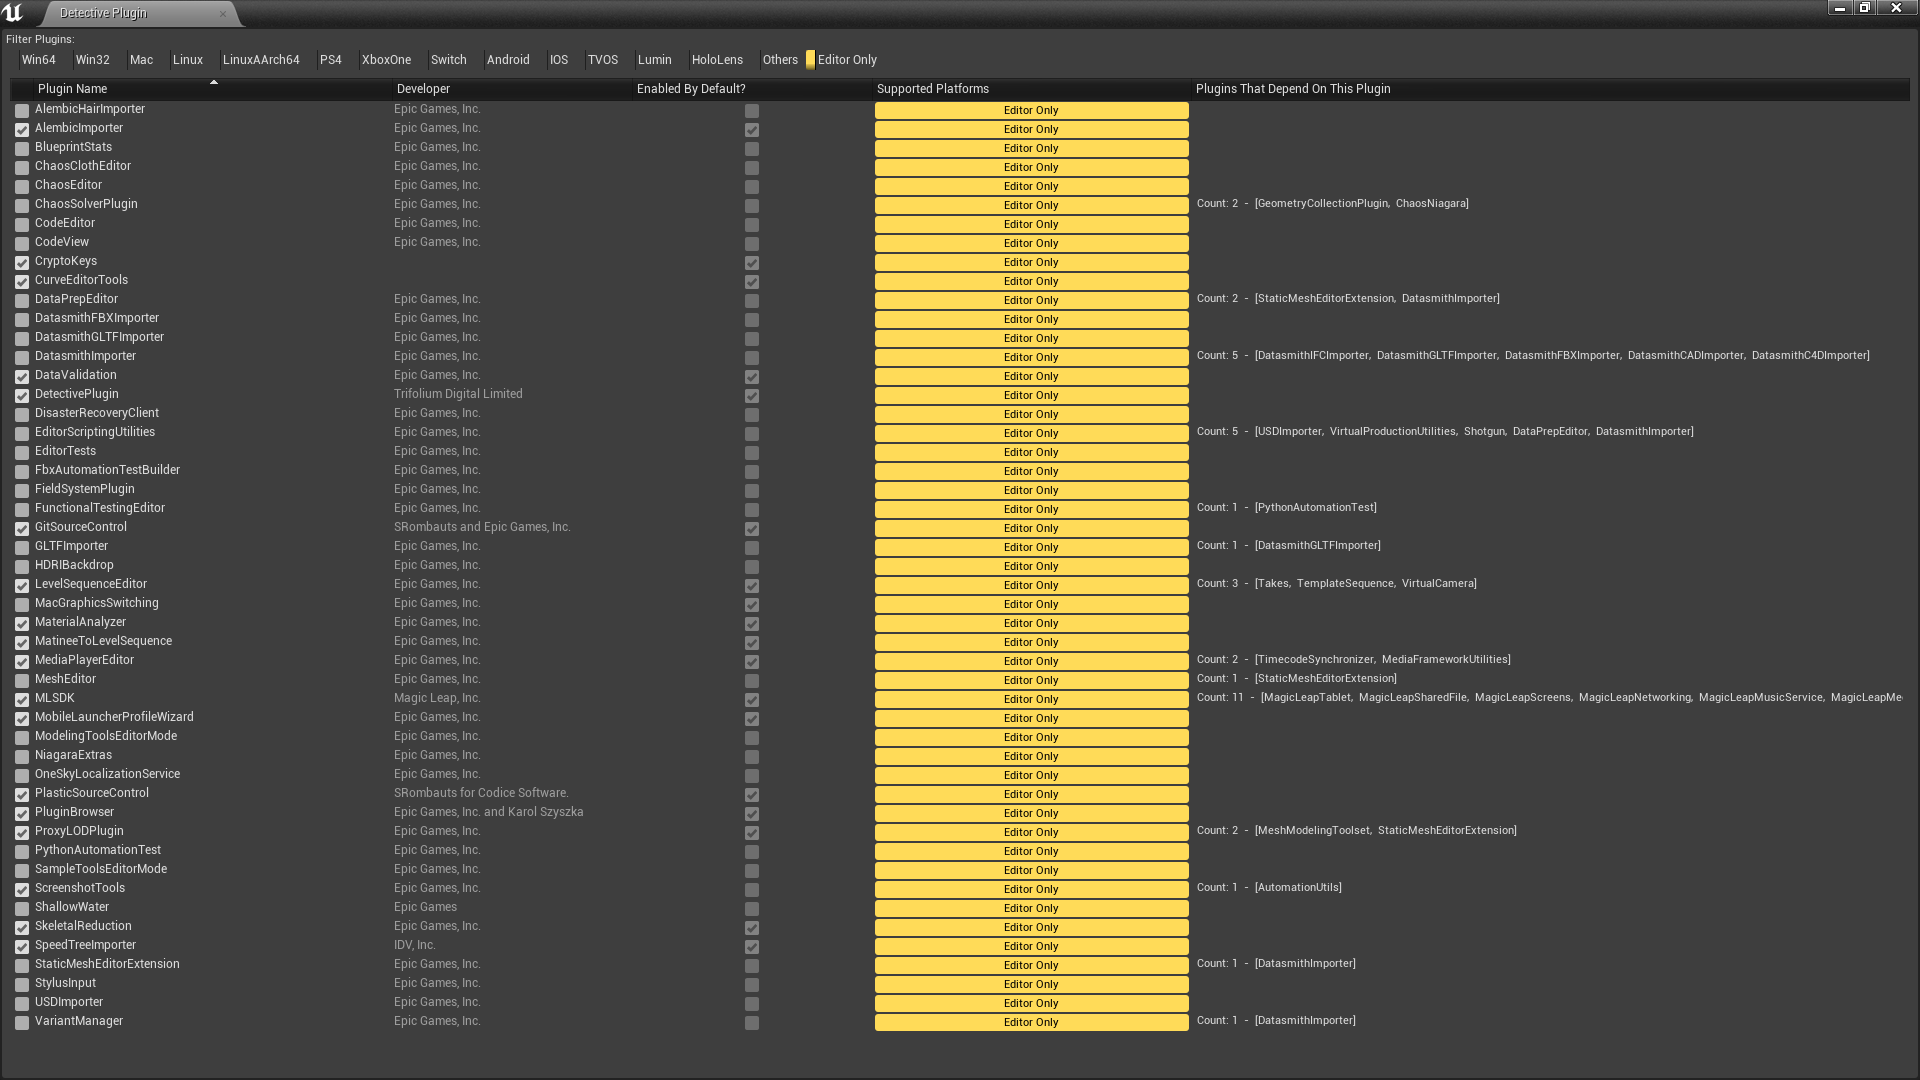Toggle the IOS platform filter
This screenshot has width=1920, height=1080.
(558, 60)
